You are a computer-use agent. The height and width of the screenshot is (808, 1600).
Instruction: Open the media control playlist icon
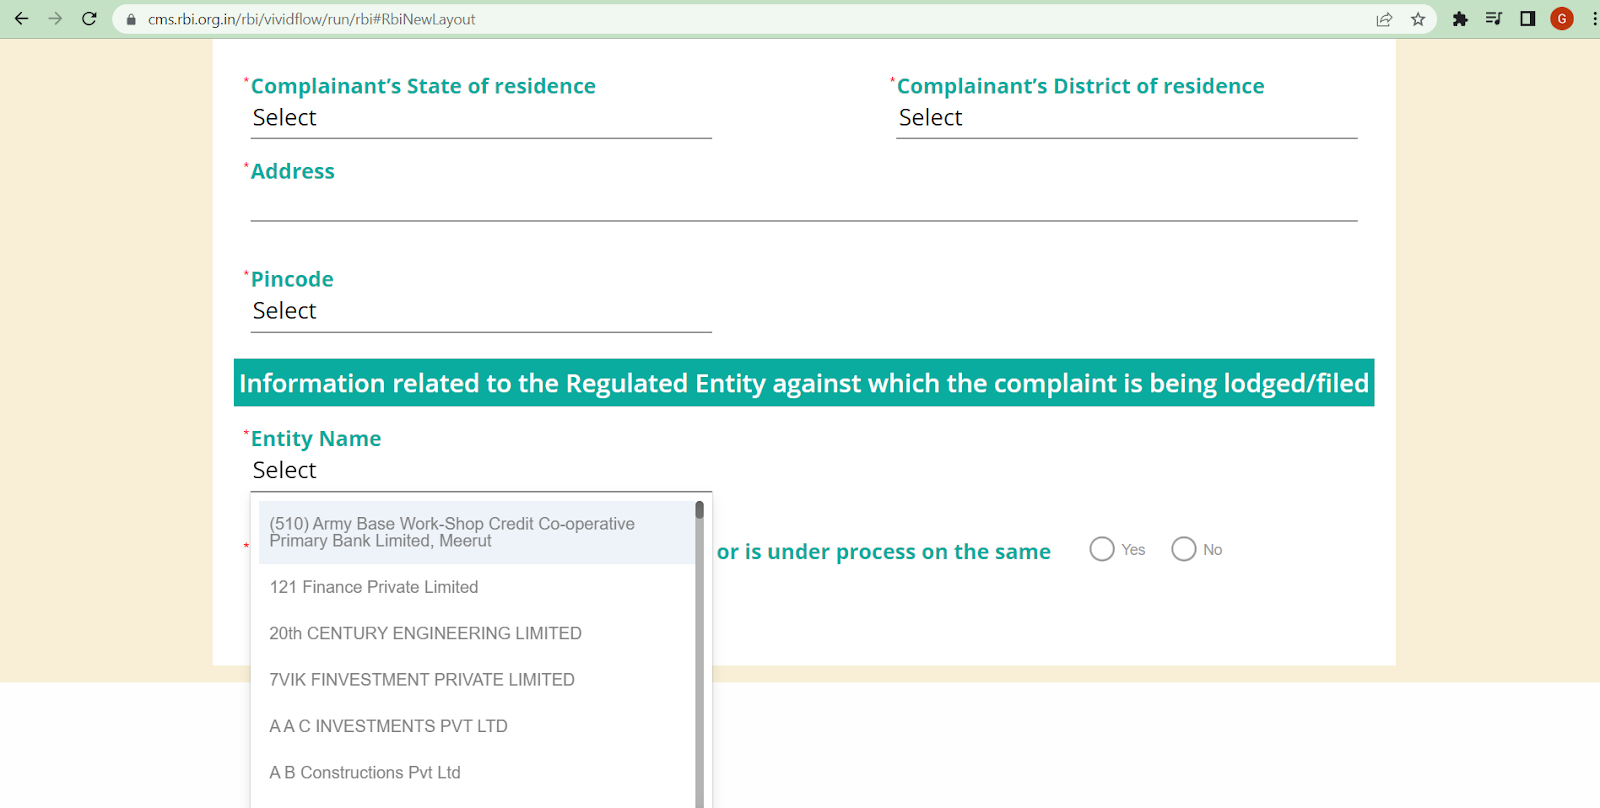pyautogui.click(x=1494, y=19)
